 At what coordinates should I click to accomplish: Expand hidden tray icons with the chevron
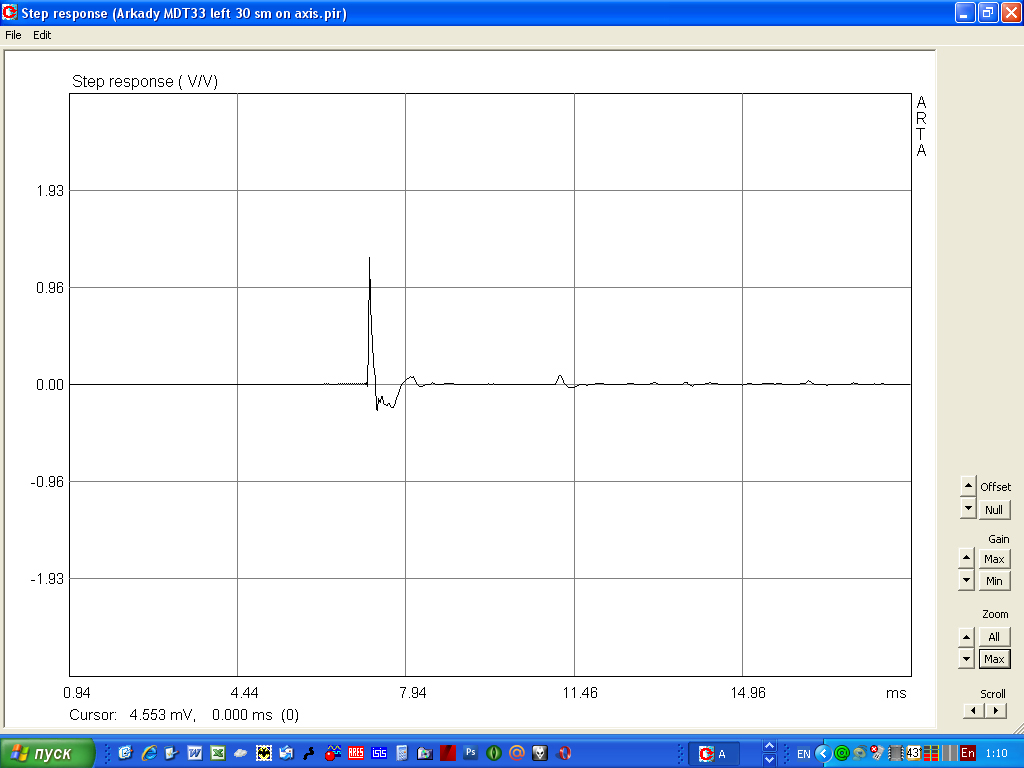click(x=823, y=754)
